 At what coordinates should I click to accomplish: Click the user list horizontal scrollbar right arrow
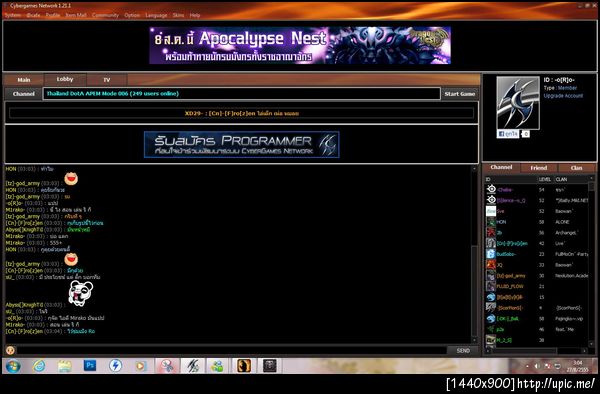pos(585,350)
